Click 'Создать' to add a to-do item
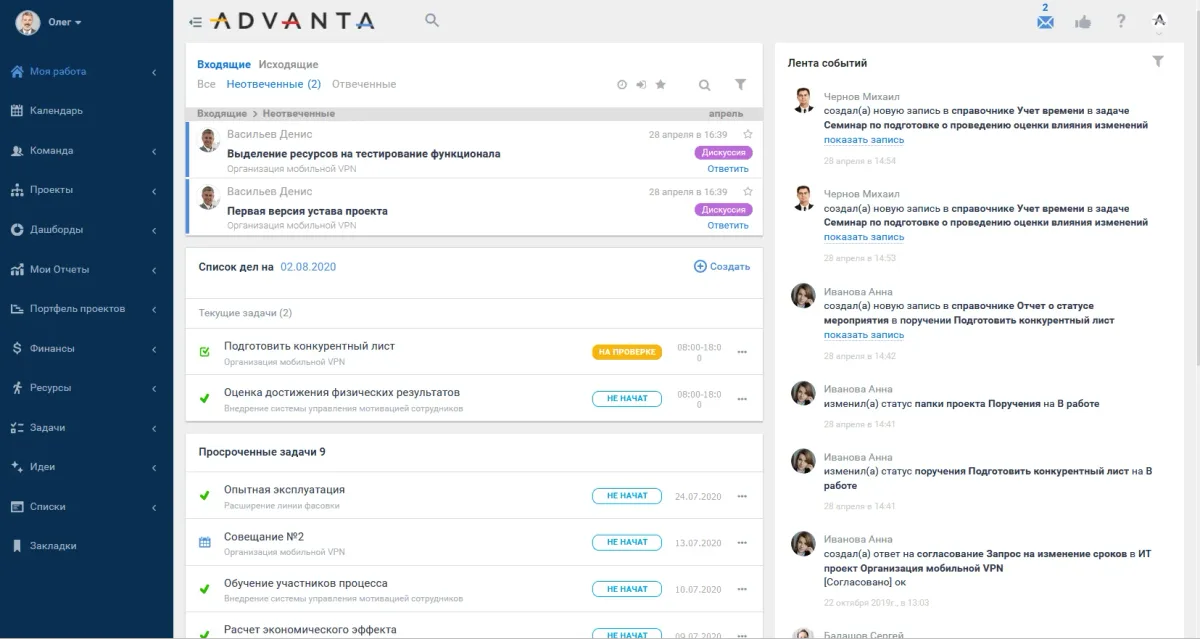Viewport: 1200px width, 642px height. point(722,267)
